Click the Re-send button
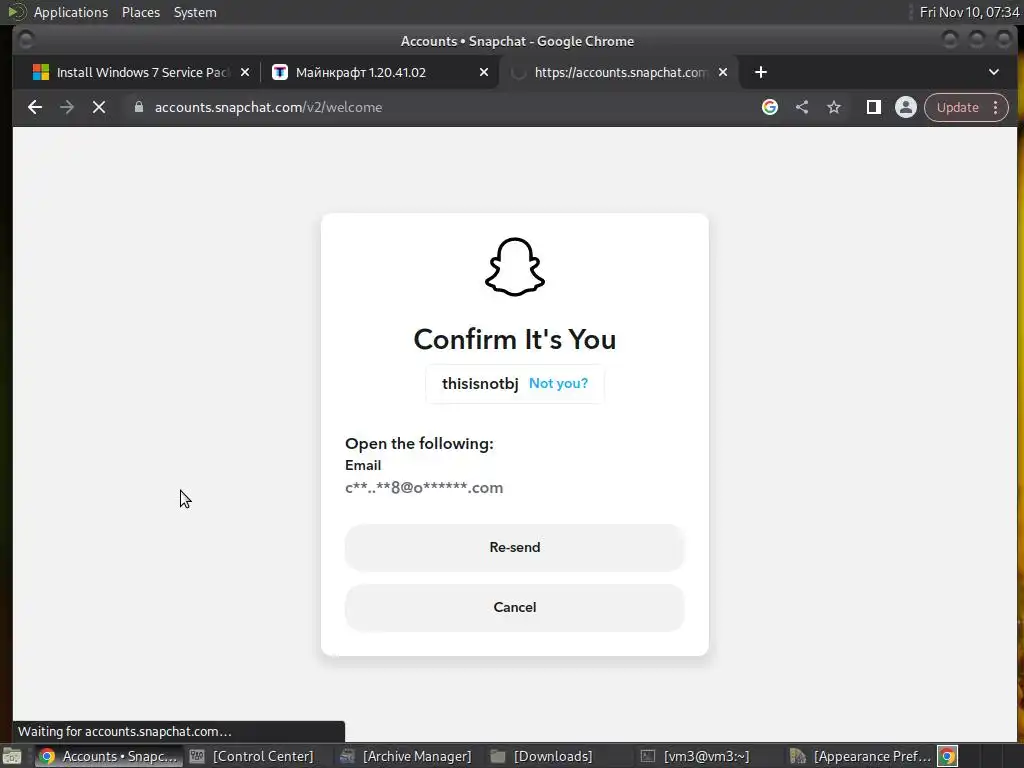 click(x=515, y=547)
